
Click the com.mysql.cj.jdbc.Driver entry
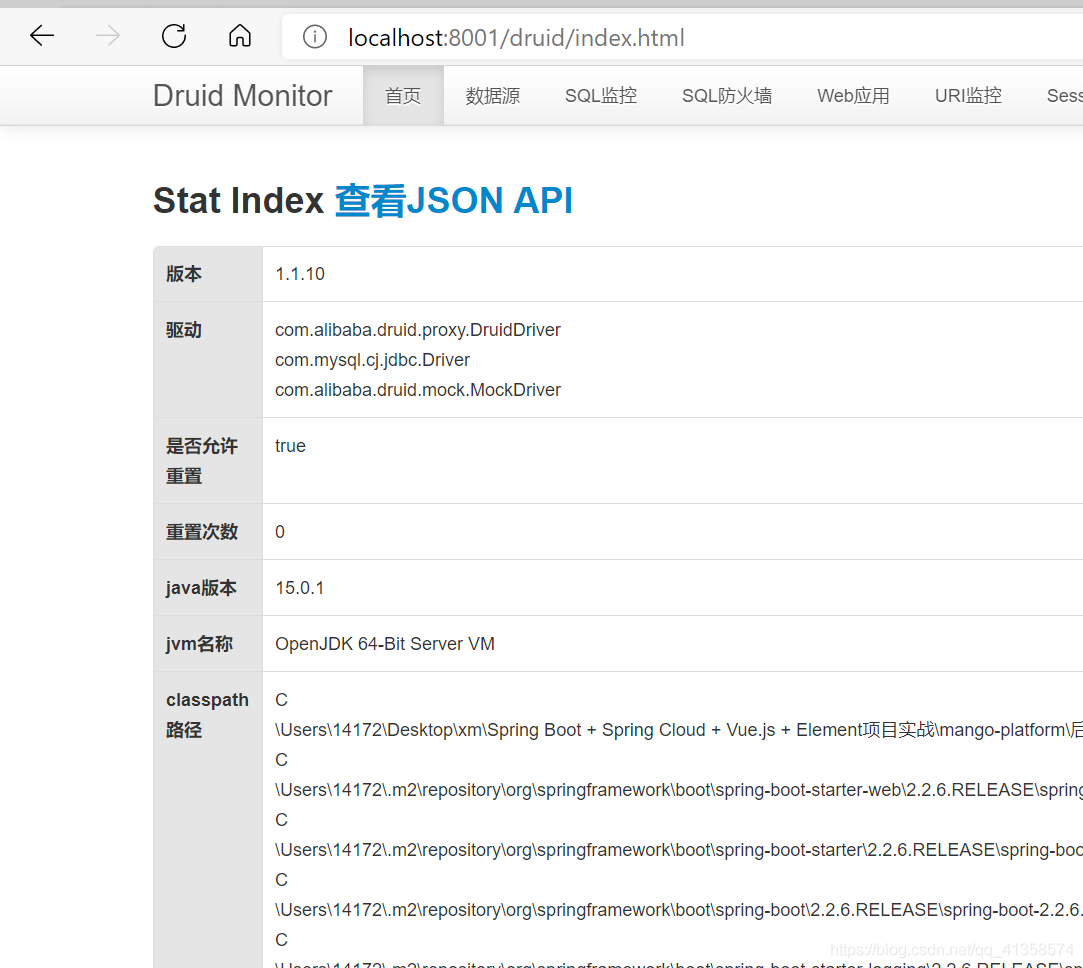point(372,360)
